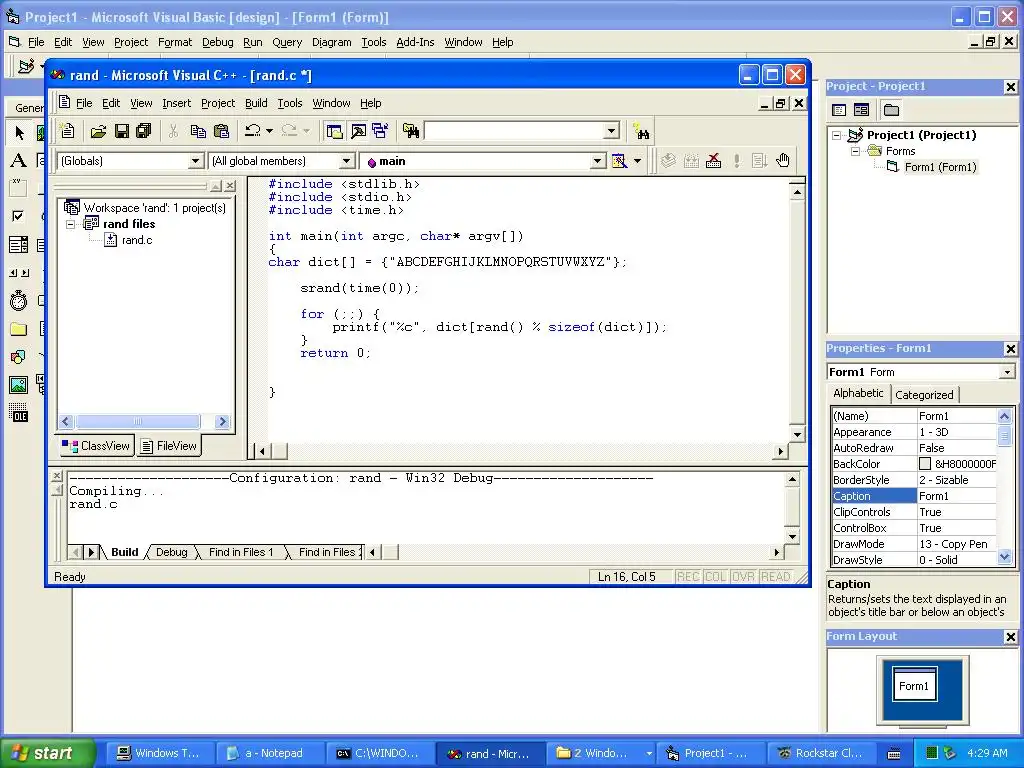Toggle the OVR indicator in status bar
The image size is (1024, 768).
743,577
